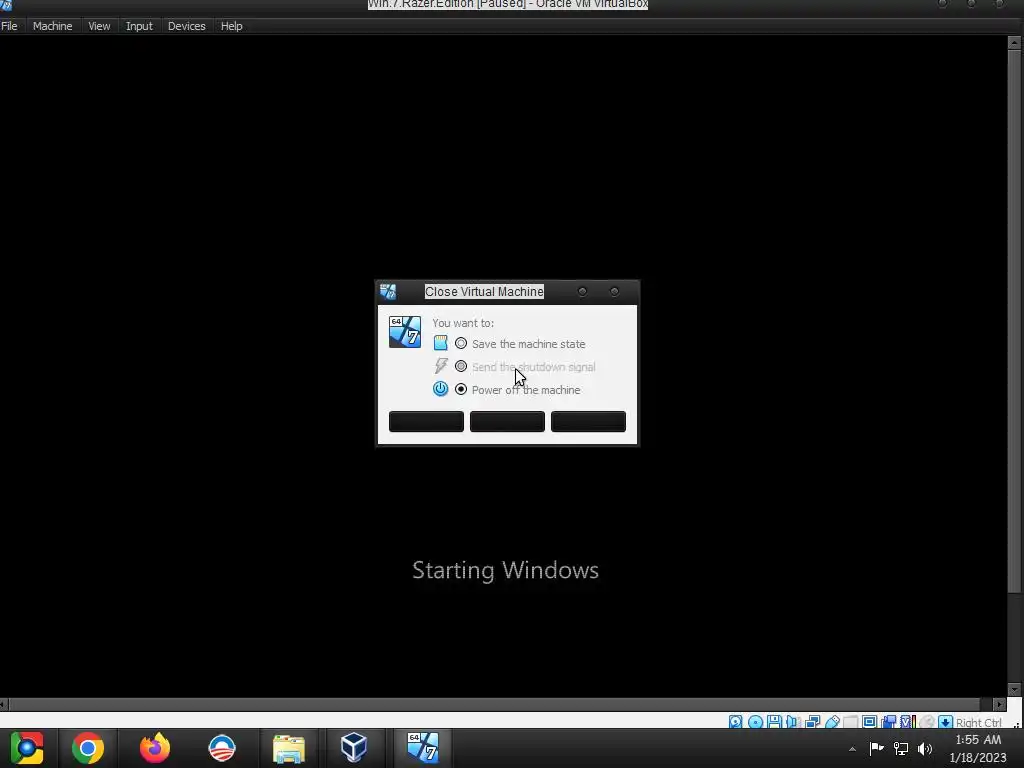Open VirtualBox Manager cube taskbar icon
This screenshot has width=1024, height=768.
tap(354, 748)
